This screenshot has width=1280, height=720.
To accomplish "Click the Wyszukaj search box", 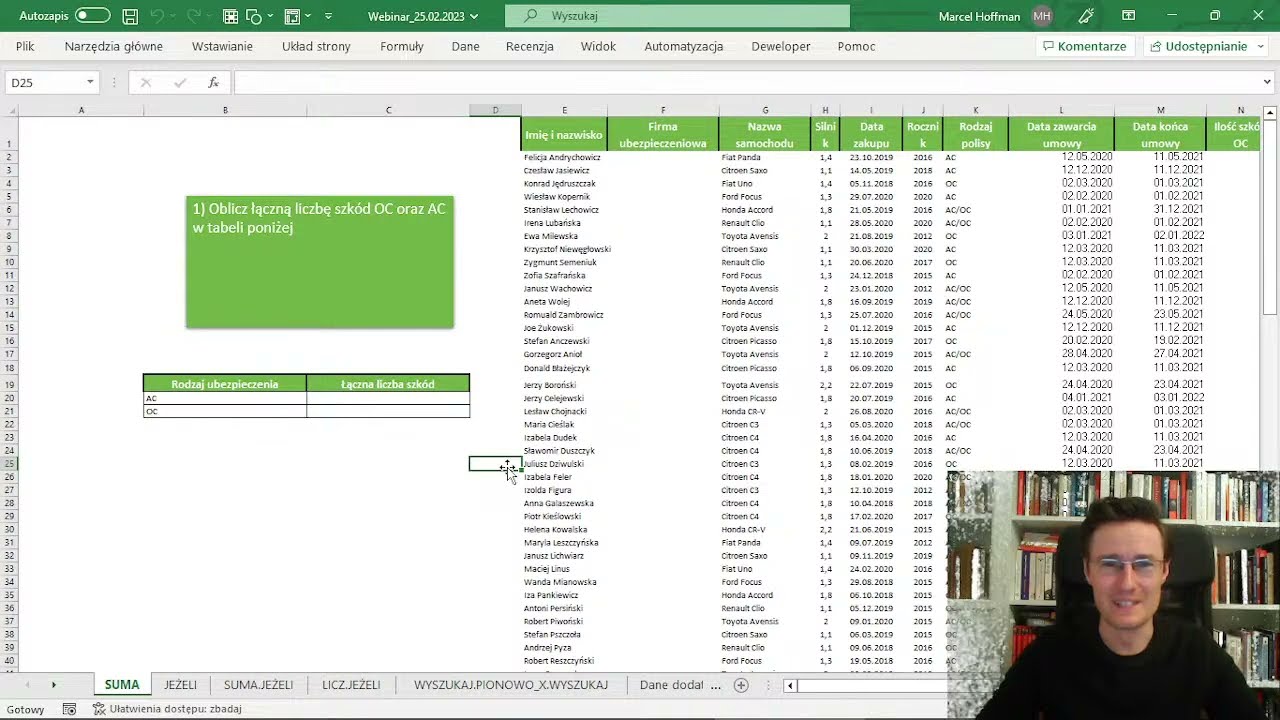I will (x=678, y=16).
